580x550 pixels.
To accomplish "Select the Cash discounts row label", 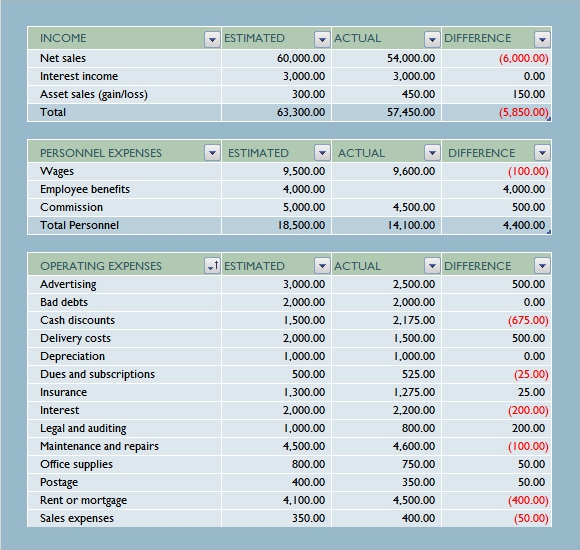I will pyautogui.click(x=124, y=320).
